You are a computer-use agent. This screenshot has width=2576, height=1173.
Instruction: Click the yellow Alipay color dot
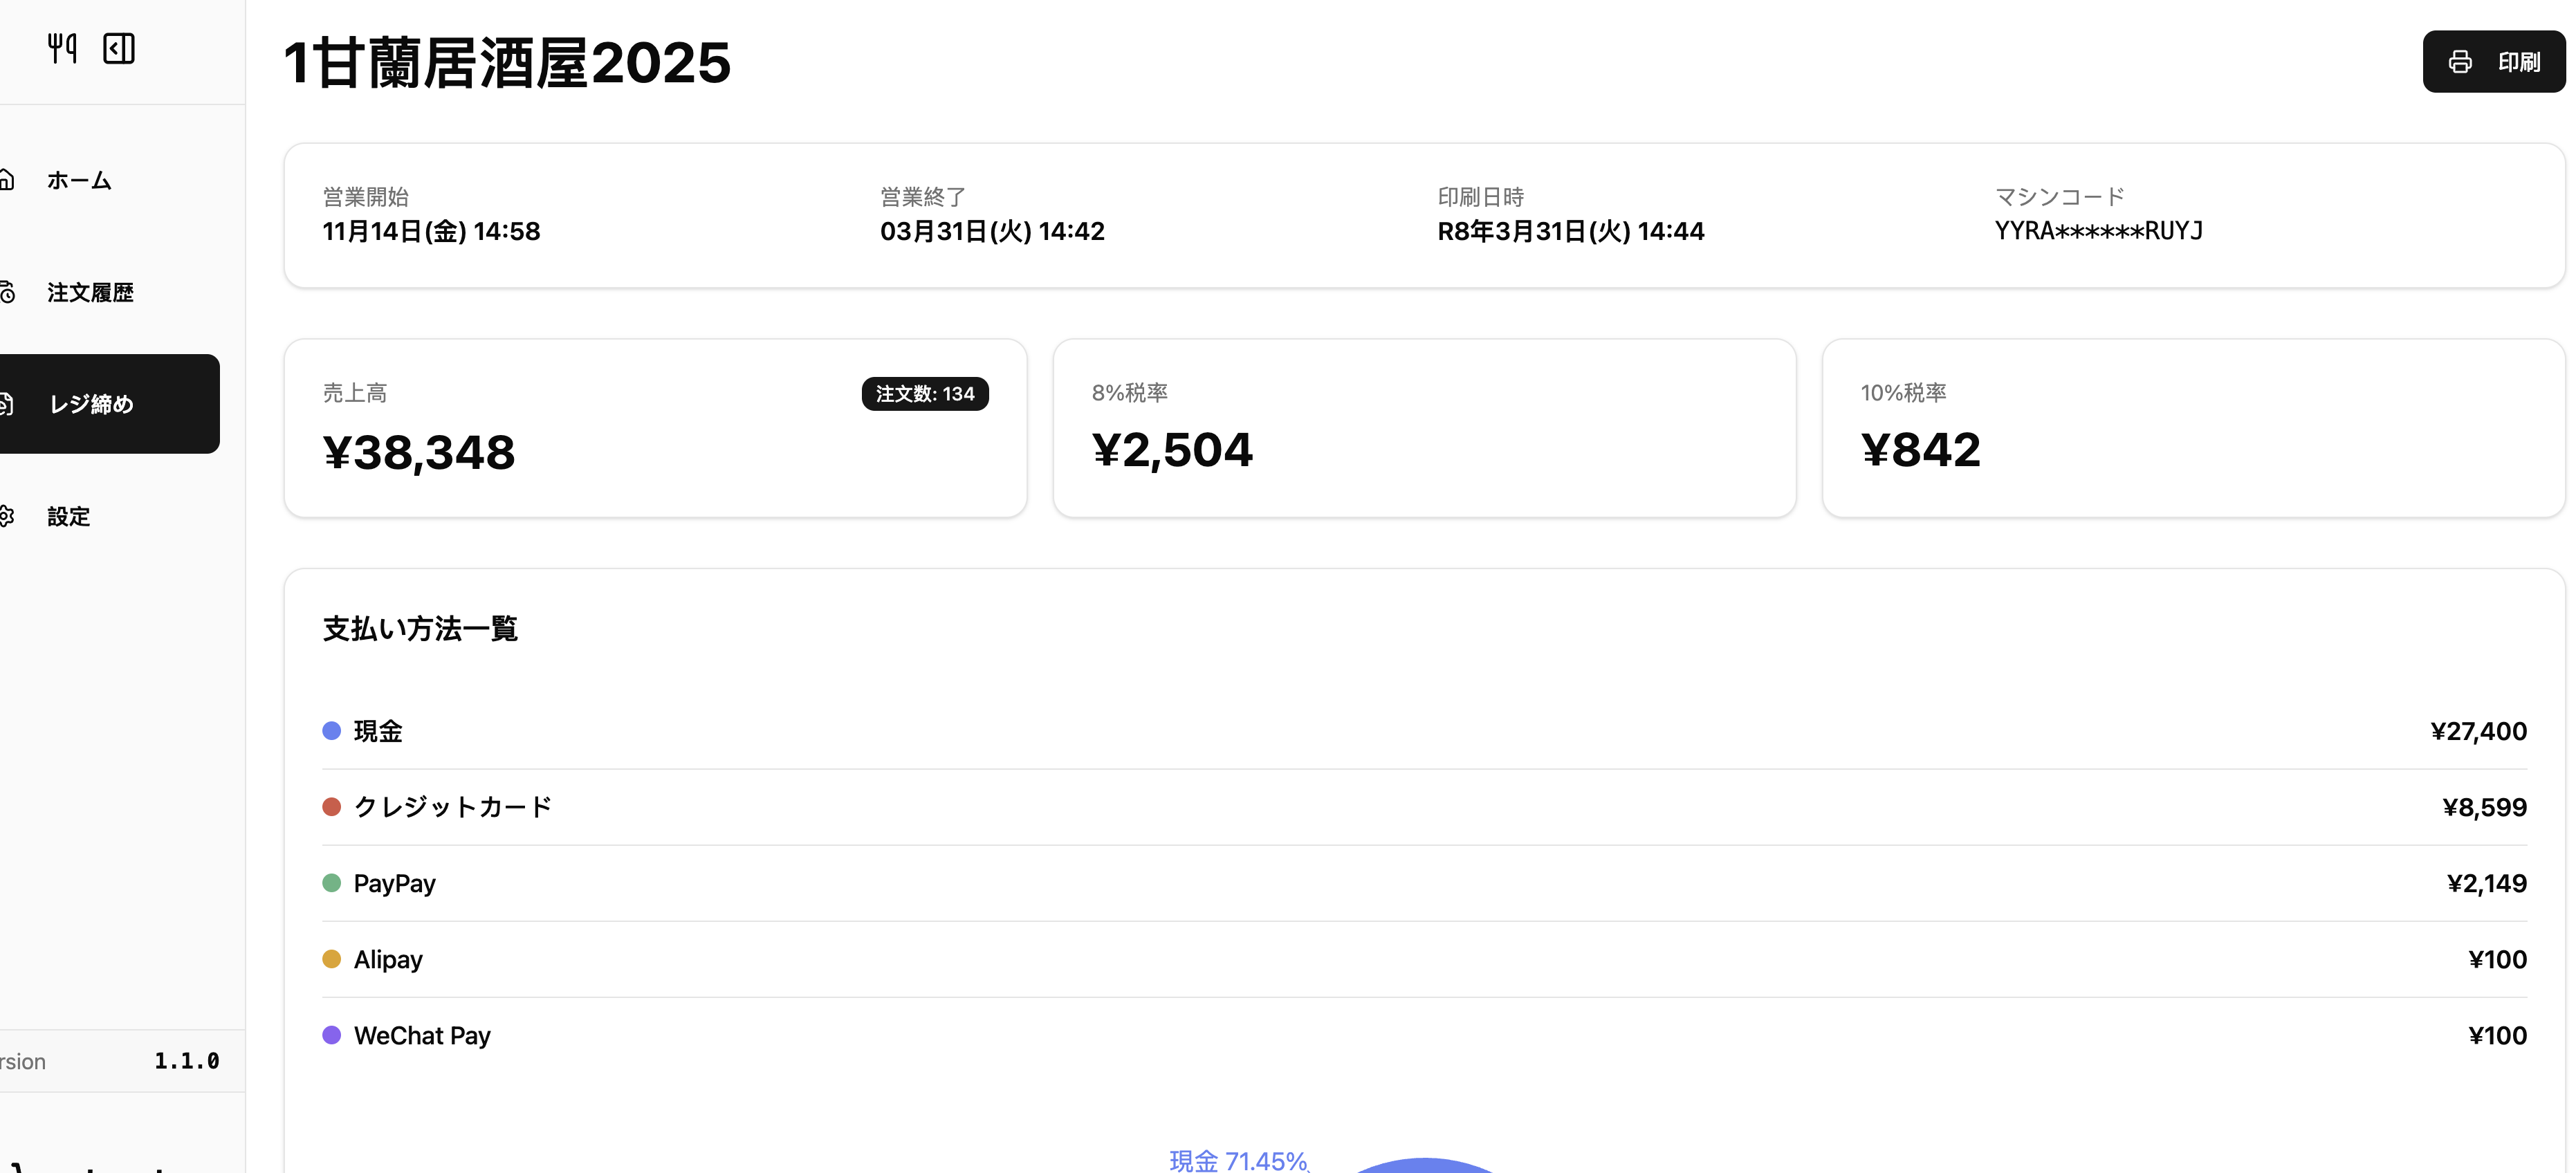[x=332, y=959]
